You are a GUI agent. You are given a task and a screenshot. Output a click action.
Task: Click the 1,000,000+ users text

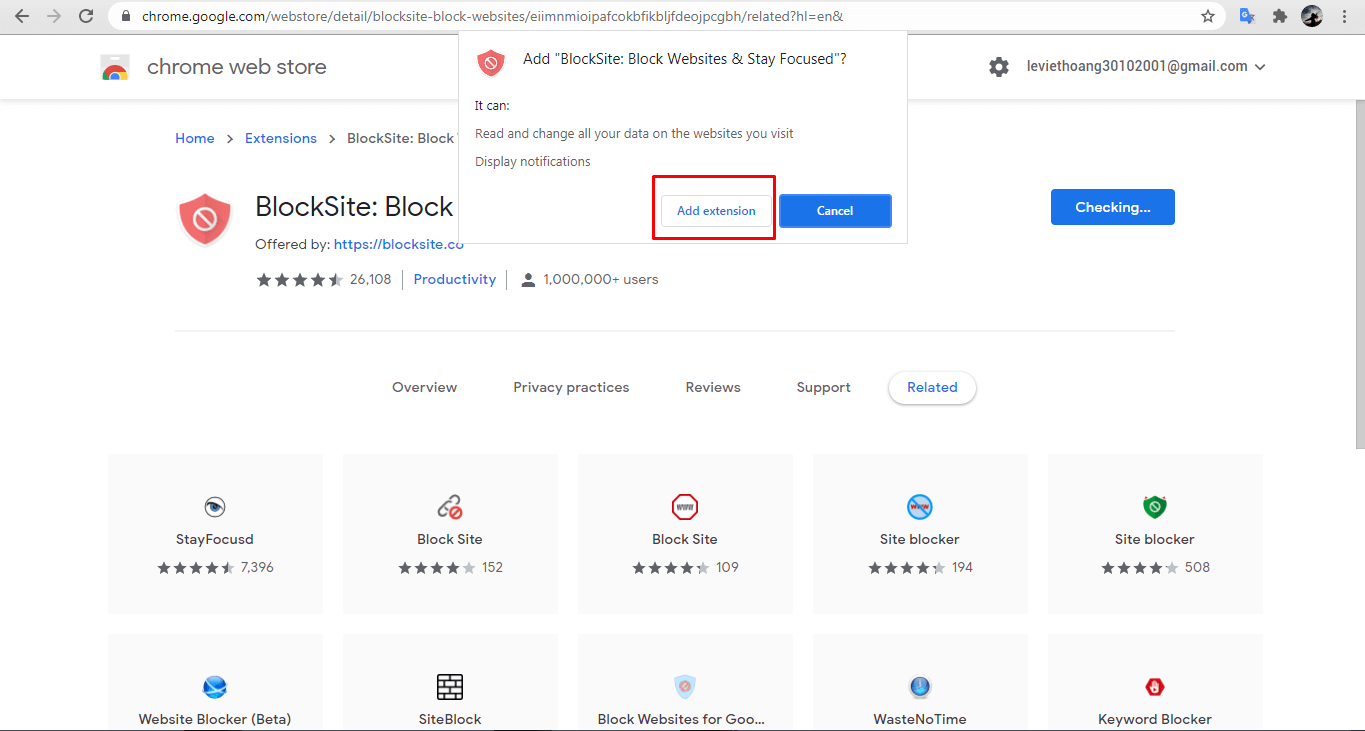601,280
